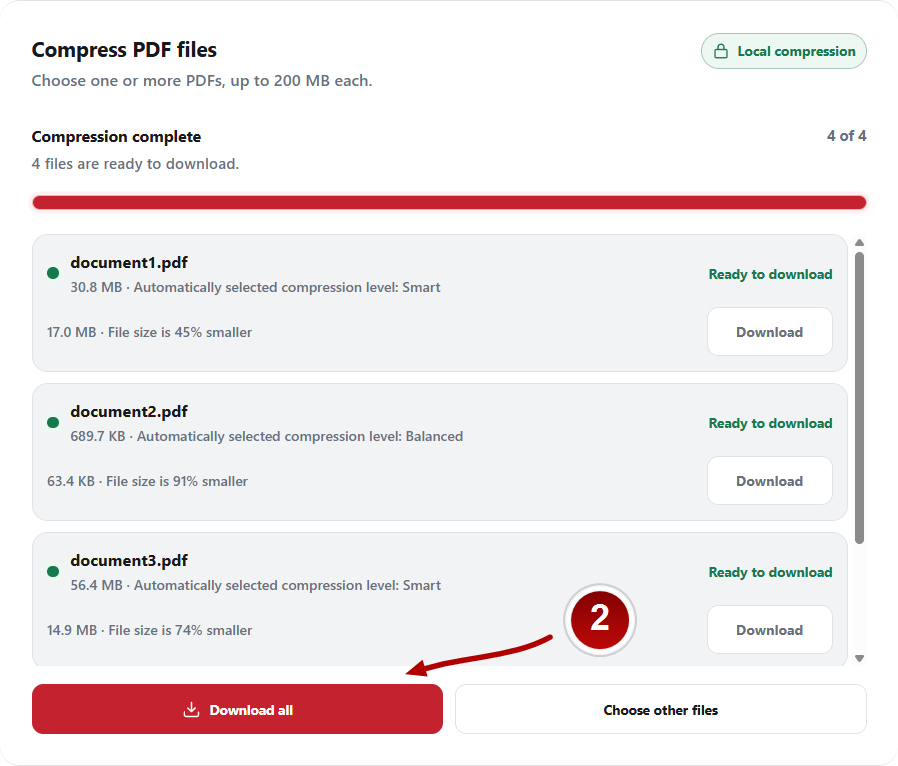Click the Compression complete heading
This screenshot has height=766, width=898.
pos(116,137)
